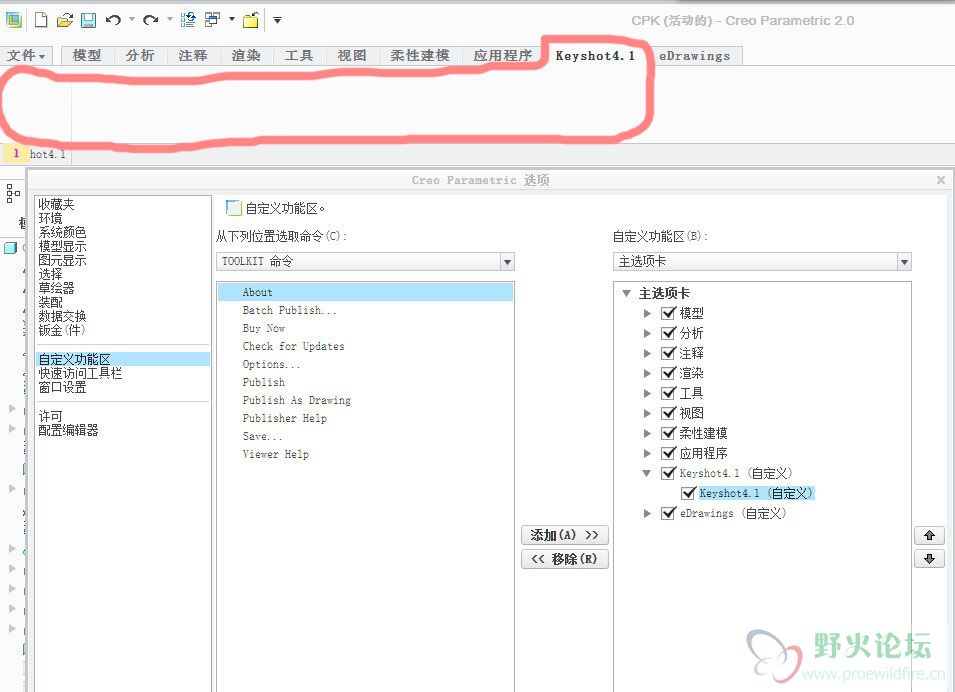This screenshot has height=692, width=955.
Task: Select 草绘器 in options list
Action: 56,288
